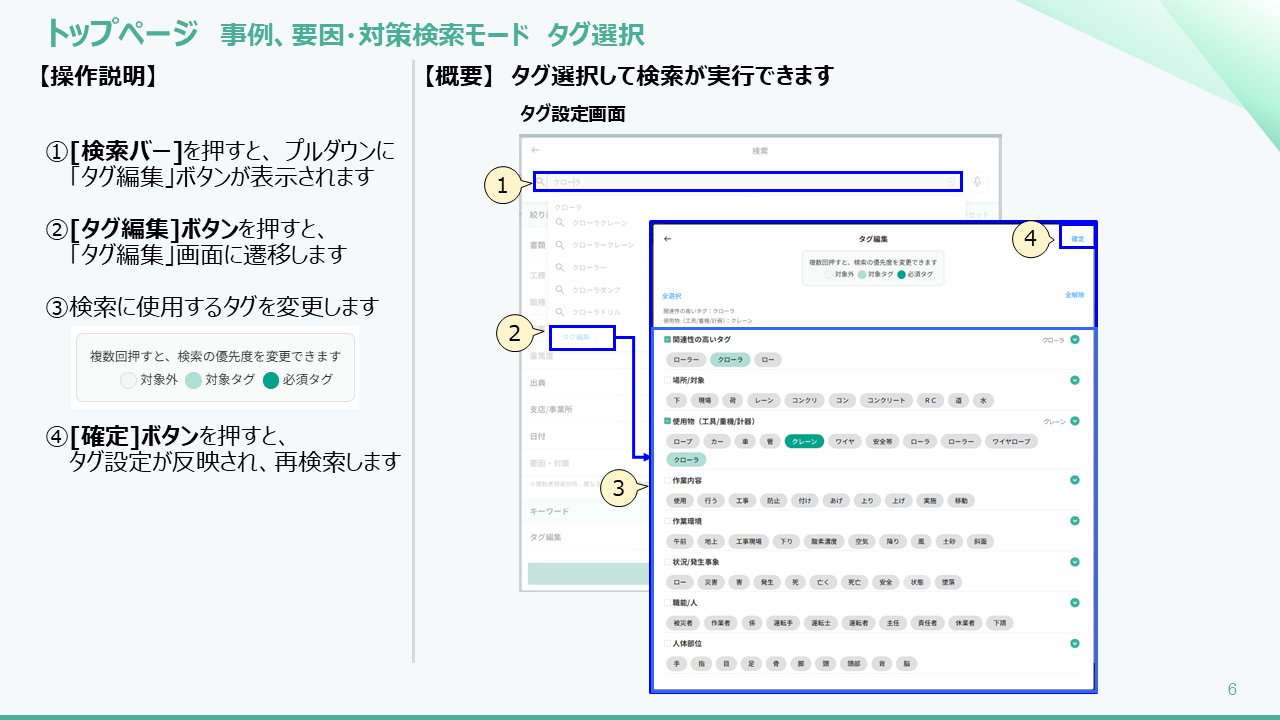Check the 場所/対象 category checkbox
This screenshot has height=720, width=1280.
pyautogui.click(x=667, y=380)
